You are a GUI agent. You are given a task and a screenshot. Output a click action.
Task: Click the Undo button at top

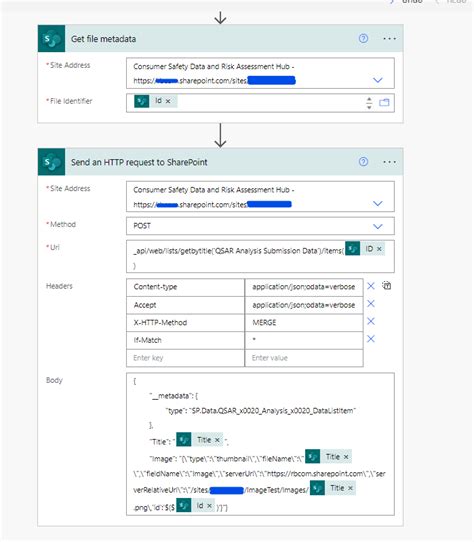pos(408,2)
